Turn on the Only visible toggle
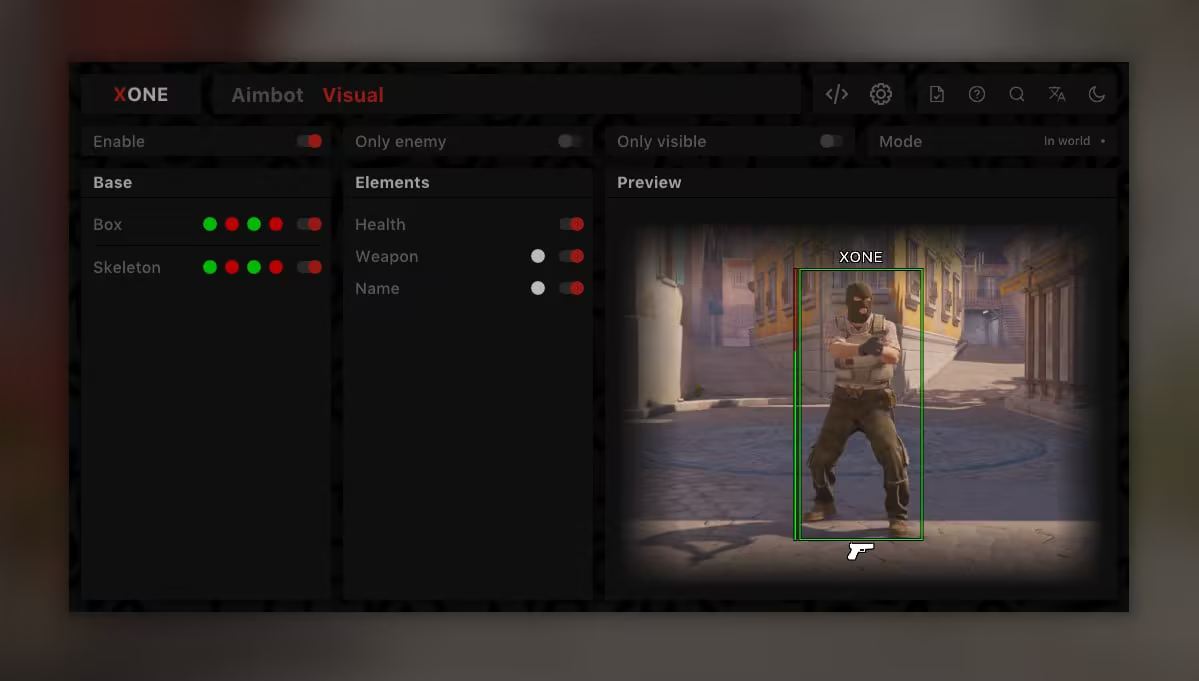1199x681 pixels. tap(831, 141)
